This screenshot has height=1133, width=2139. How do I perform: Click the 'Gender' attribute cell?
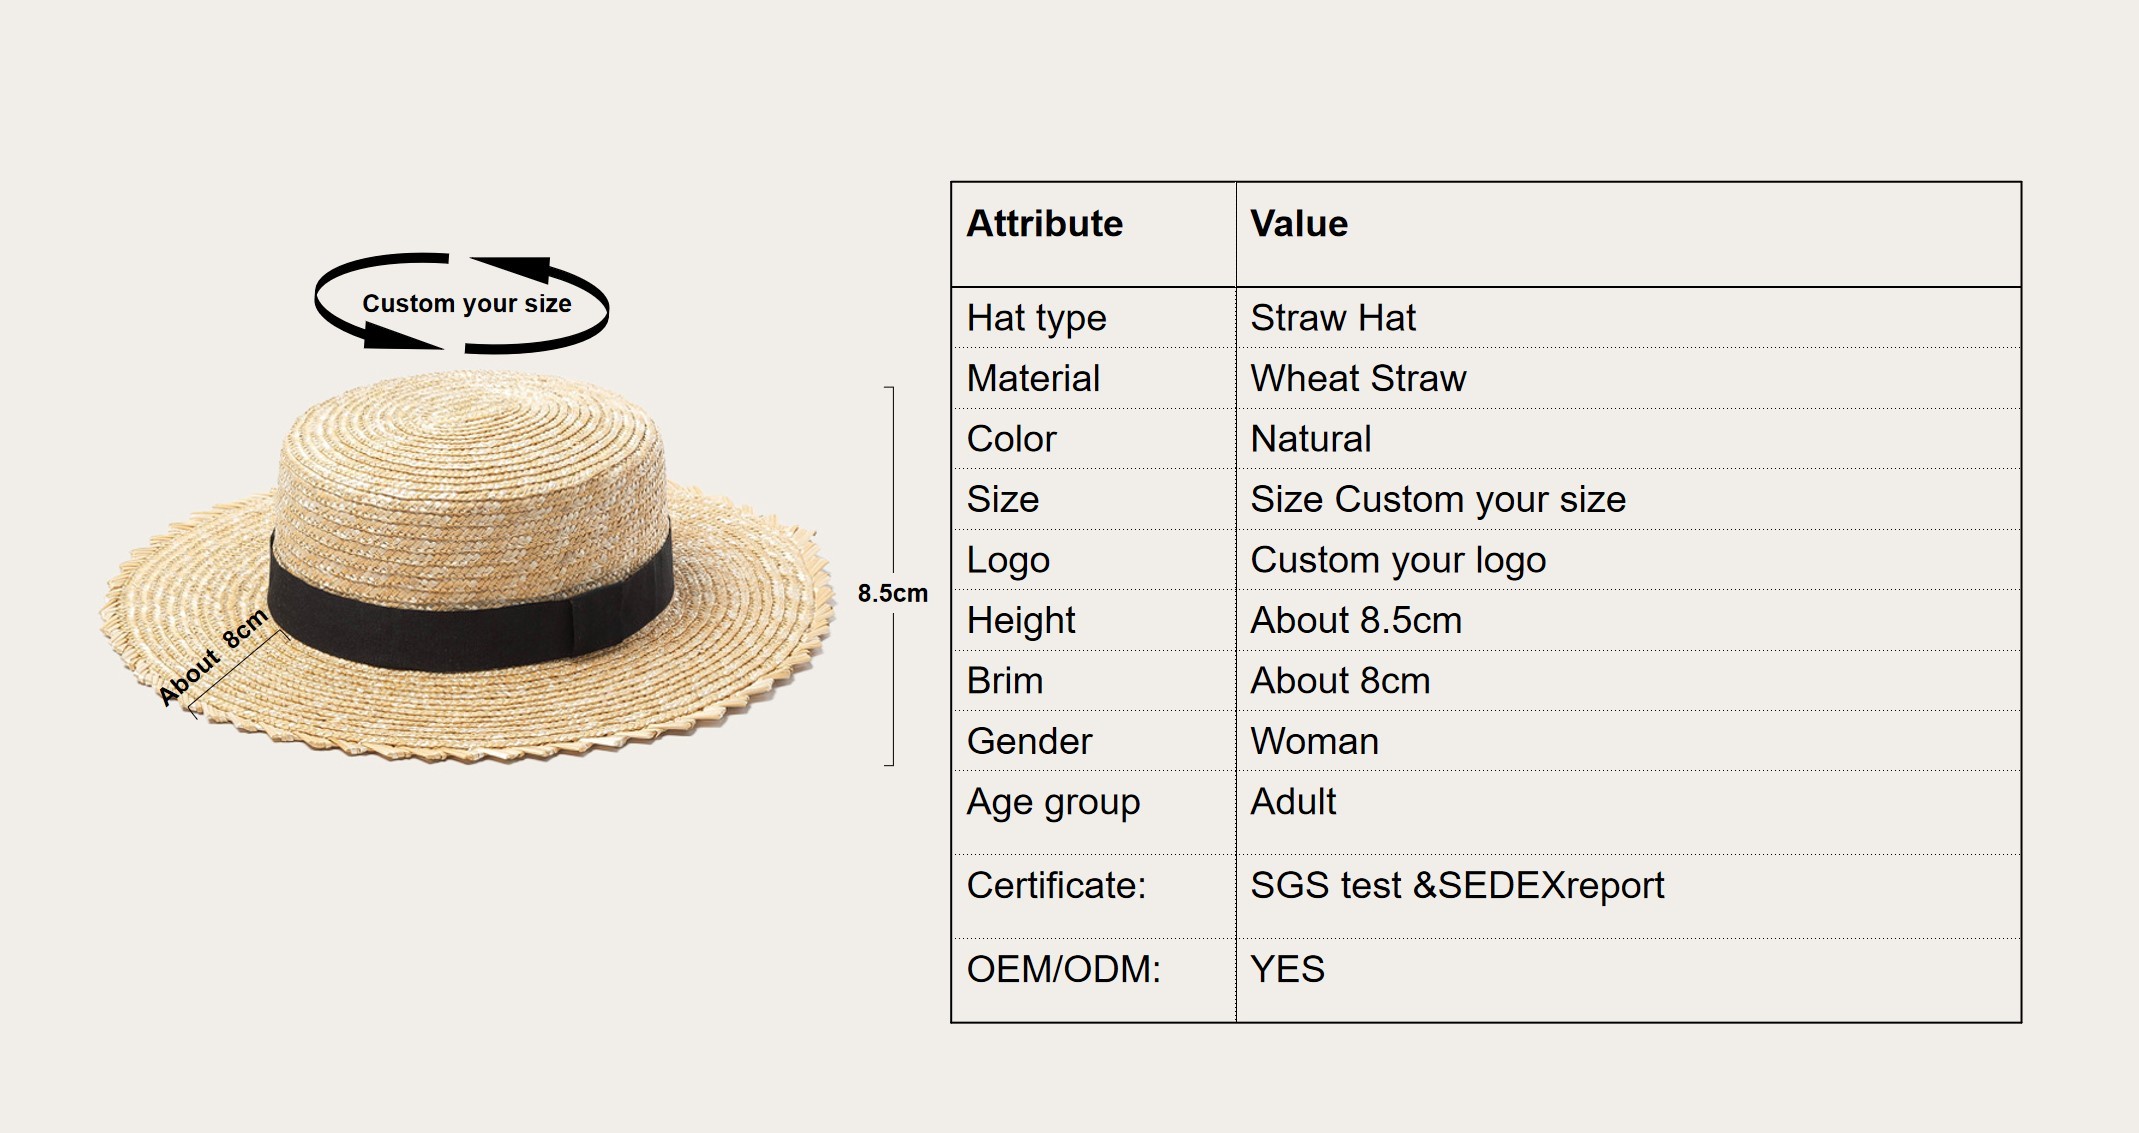coord(1093,741)
